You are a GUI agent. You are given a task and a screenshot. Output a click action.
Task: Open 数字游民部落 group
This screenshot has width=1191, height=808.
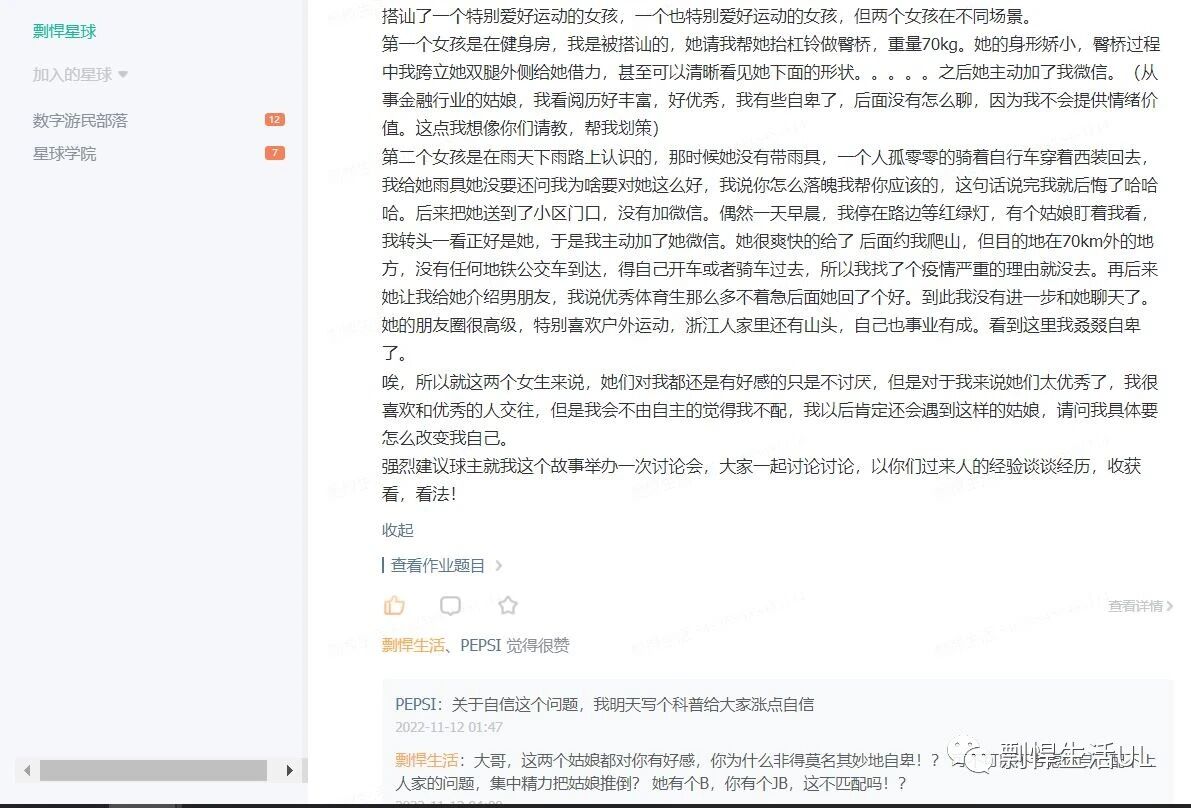(x=80, y=120)
